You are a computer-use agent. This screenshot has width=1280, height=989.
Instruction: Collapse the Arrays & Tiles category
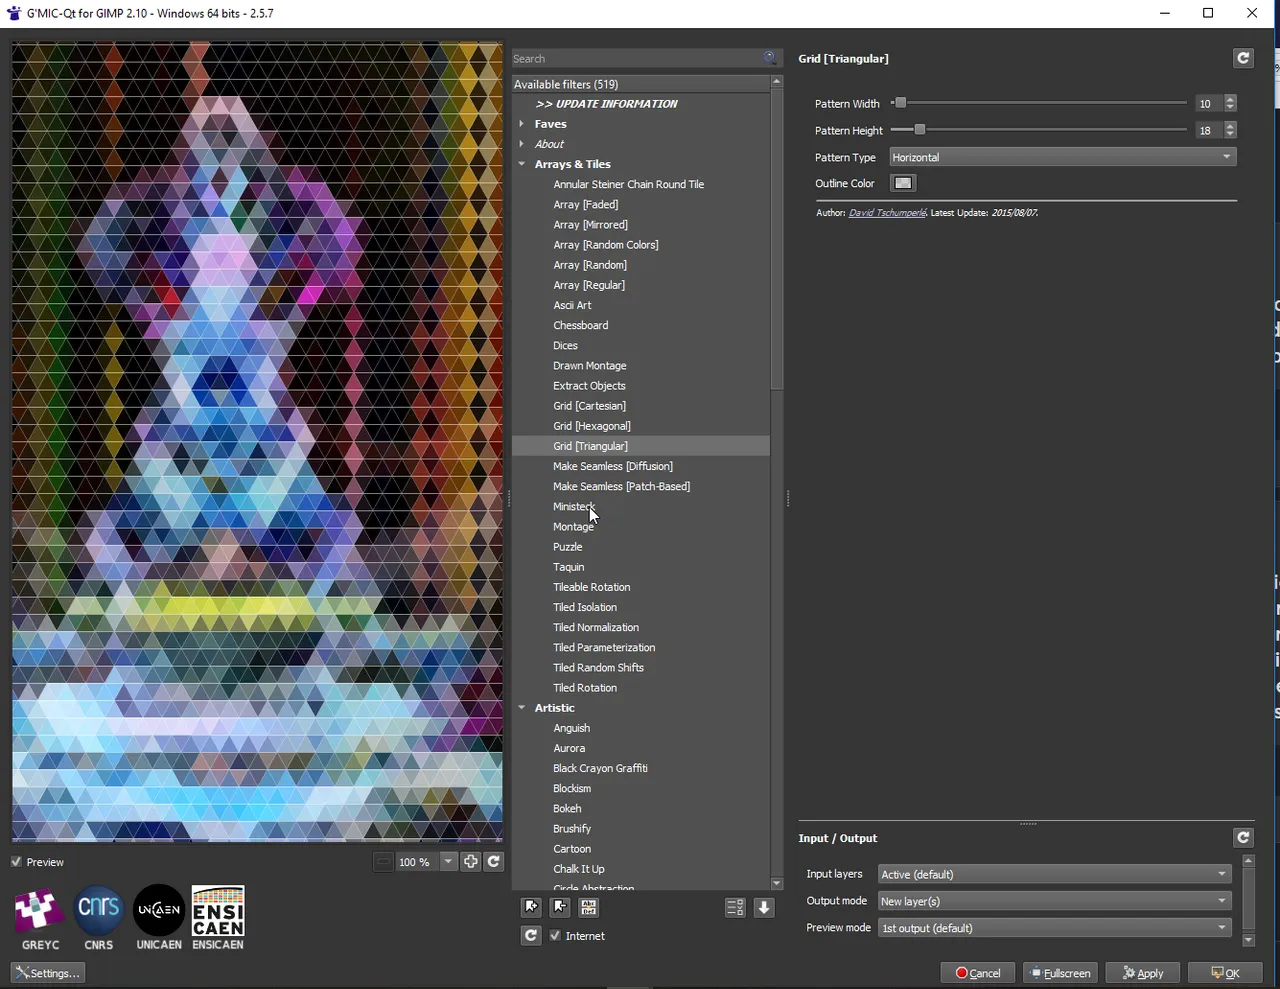(522, 164)
